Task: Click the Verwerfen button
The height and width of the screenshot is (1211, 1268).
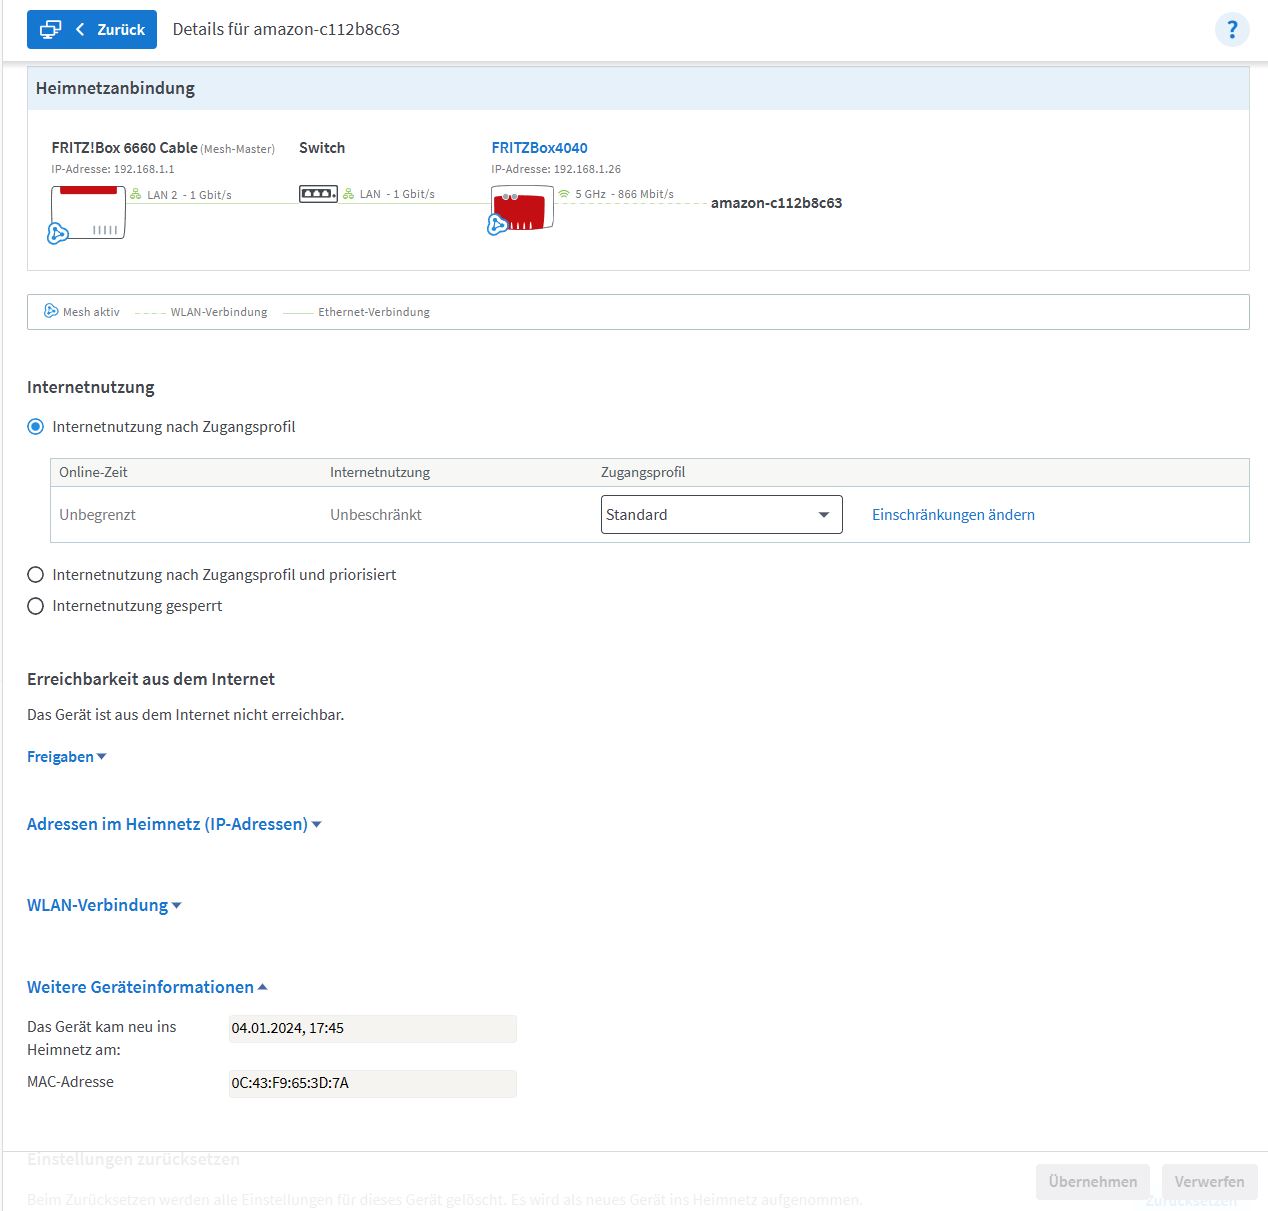Action: pos(1209,1182)
